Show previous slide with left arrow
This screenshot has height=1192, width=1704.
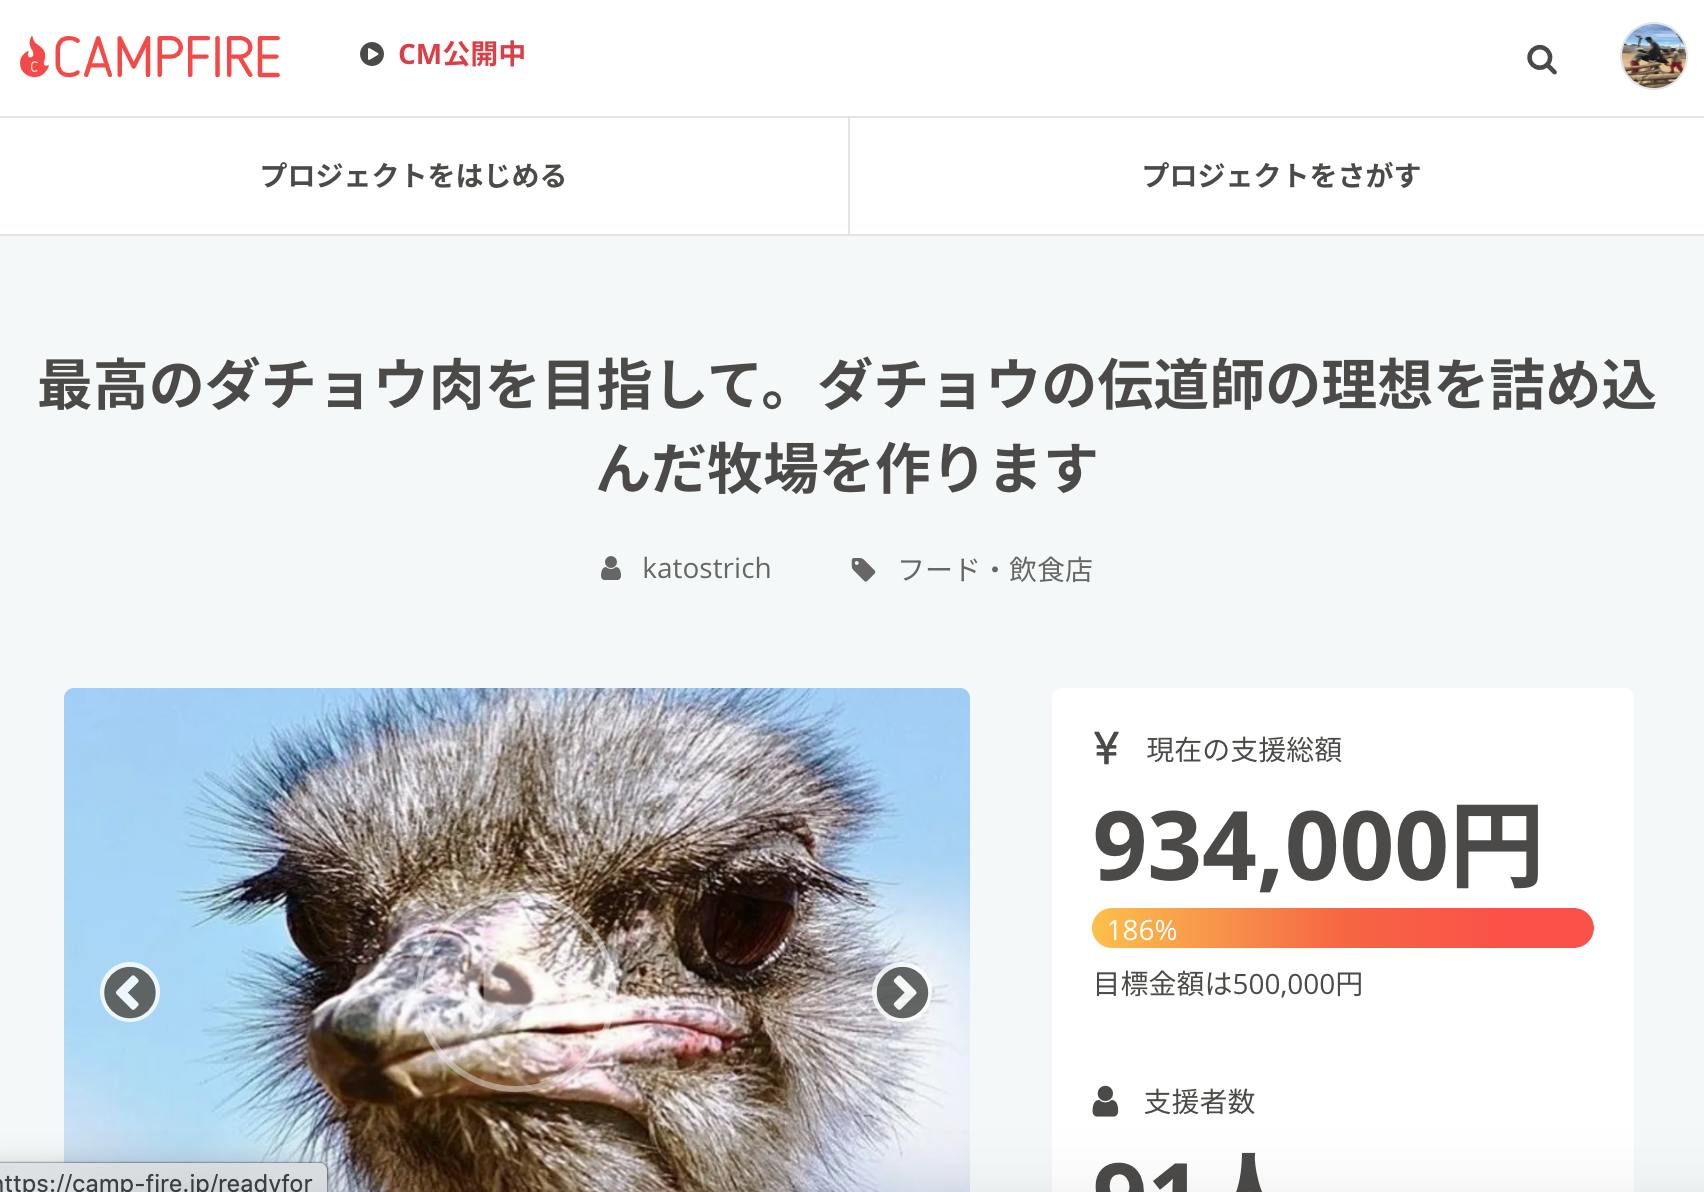[x=130, y=992]
